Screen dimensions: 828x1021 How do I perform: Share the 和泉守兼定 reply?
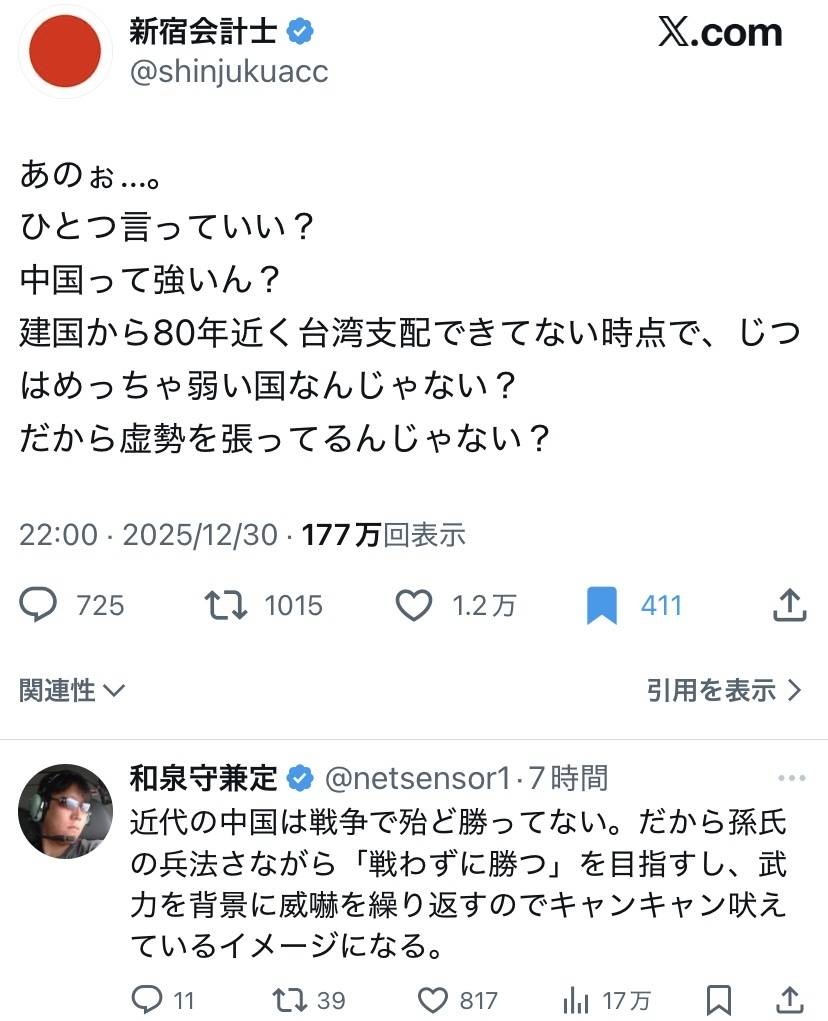click(x=789, y=999)
